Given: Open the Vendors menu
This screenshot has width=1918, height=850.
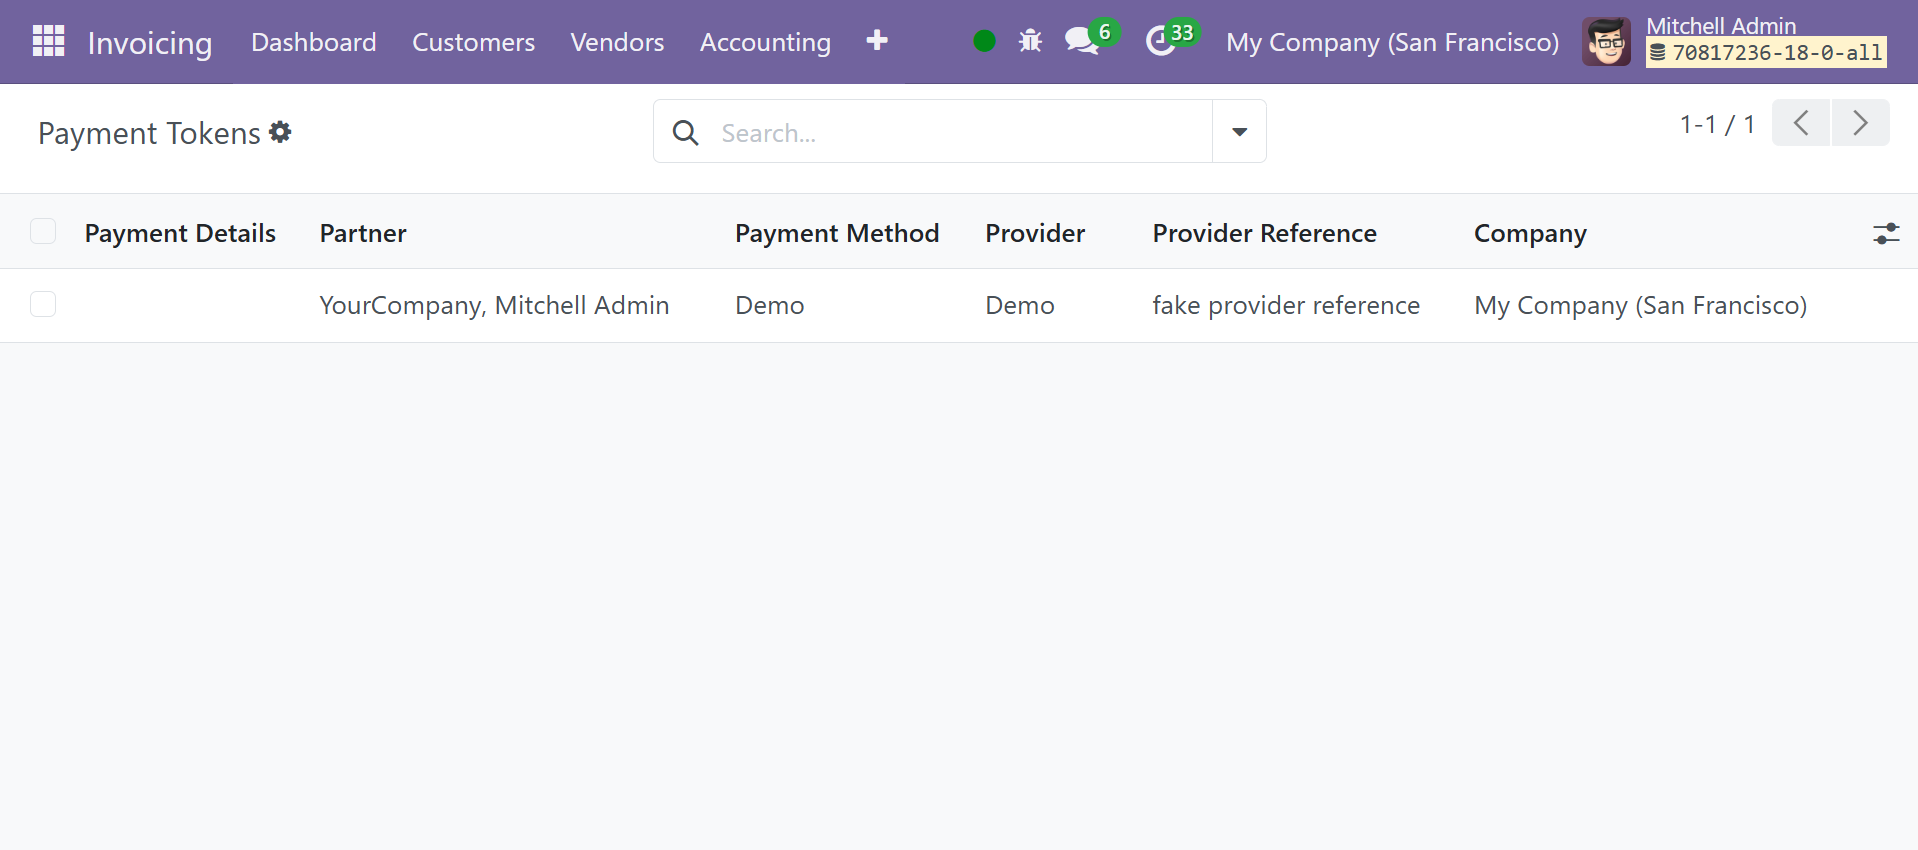Looking at the screenshot, I should click(x=617, y=42).
